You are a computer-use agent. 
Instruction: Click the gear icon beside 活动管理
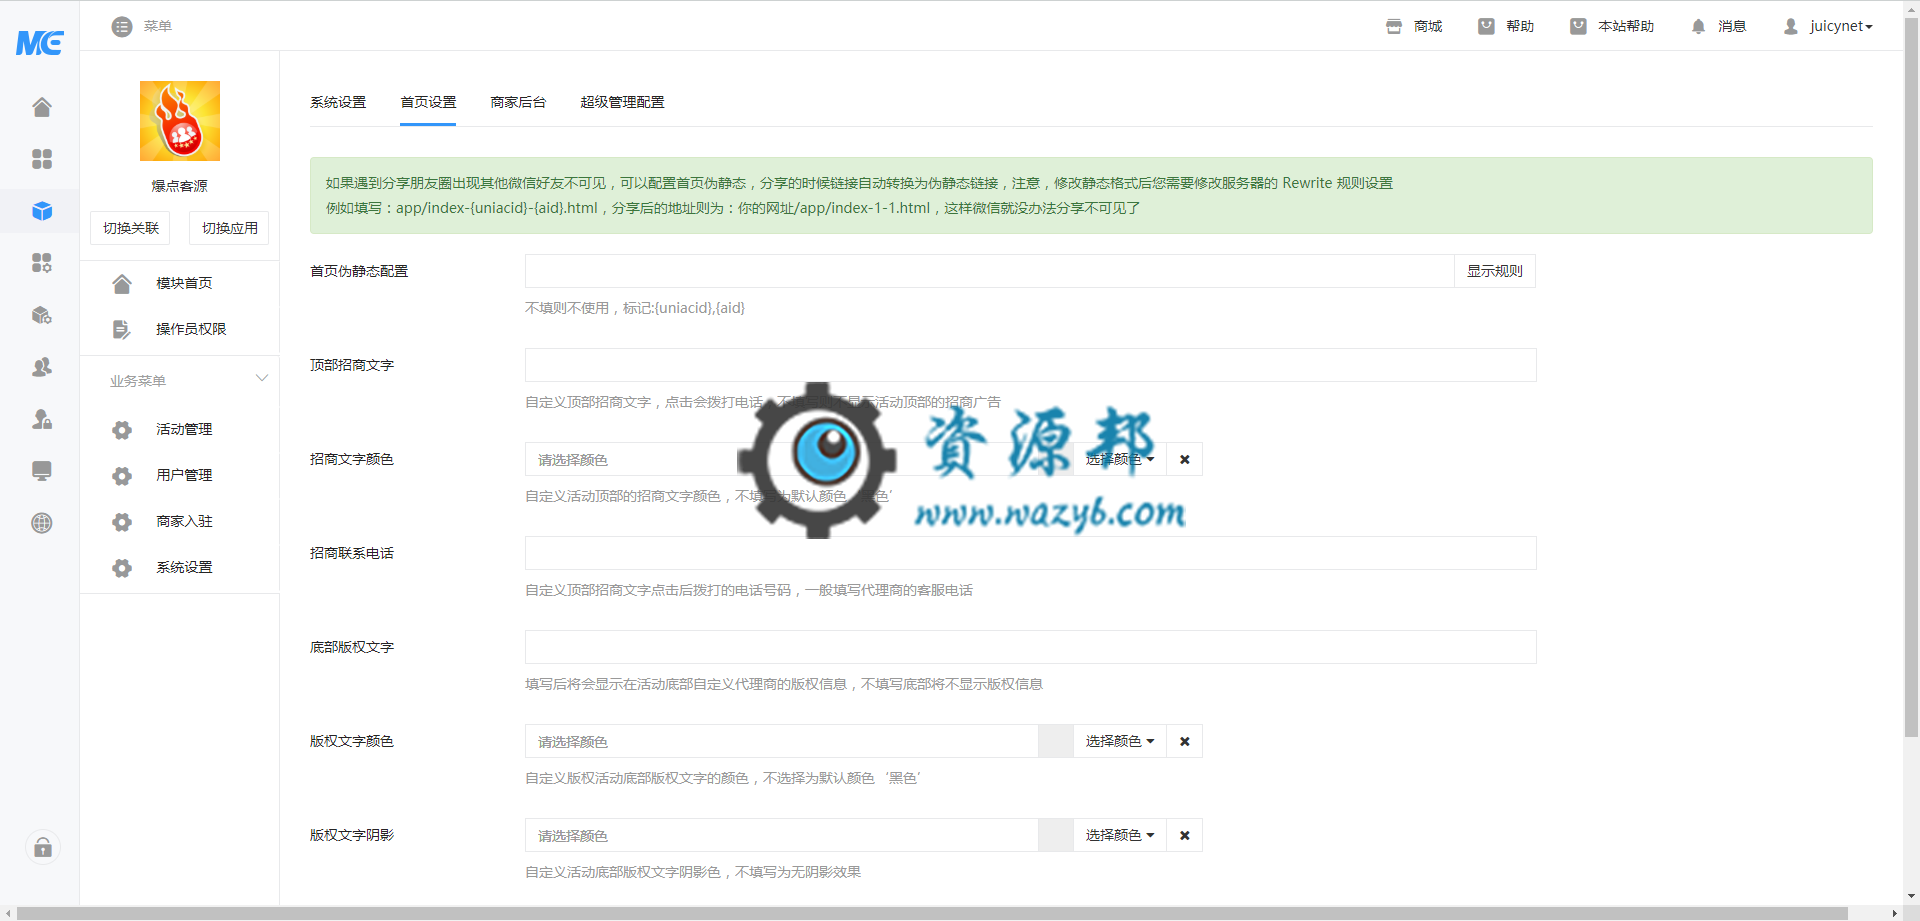tap(122, 430)
